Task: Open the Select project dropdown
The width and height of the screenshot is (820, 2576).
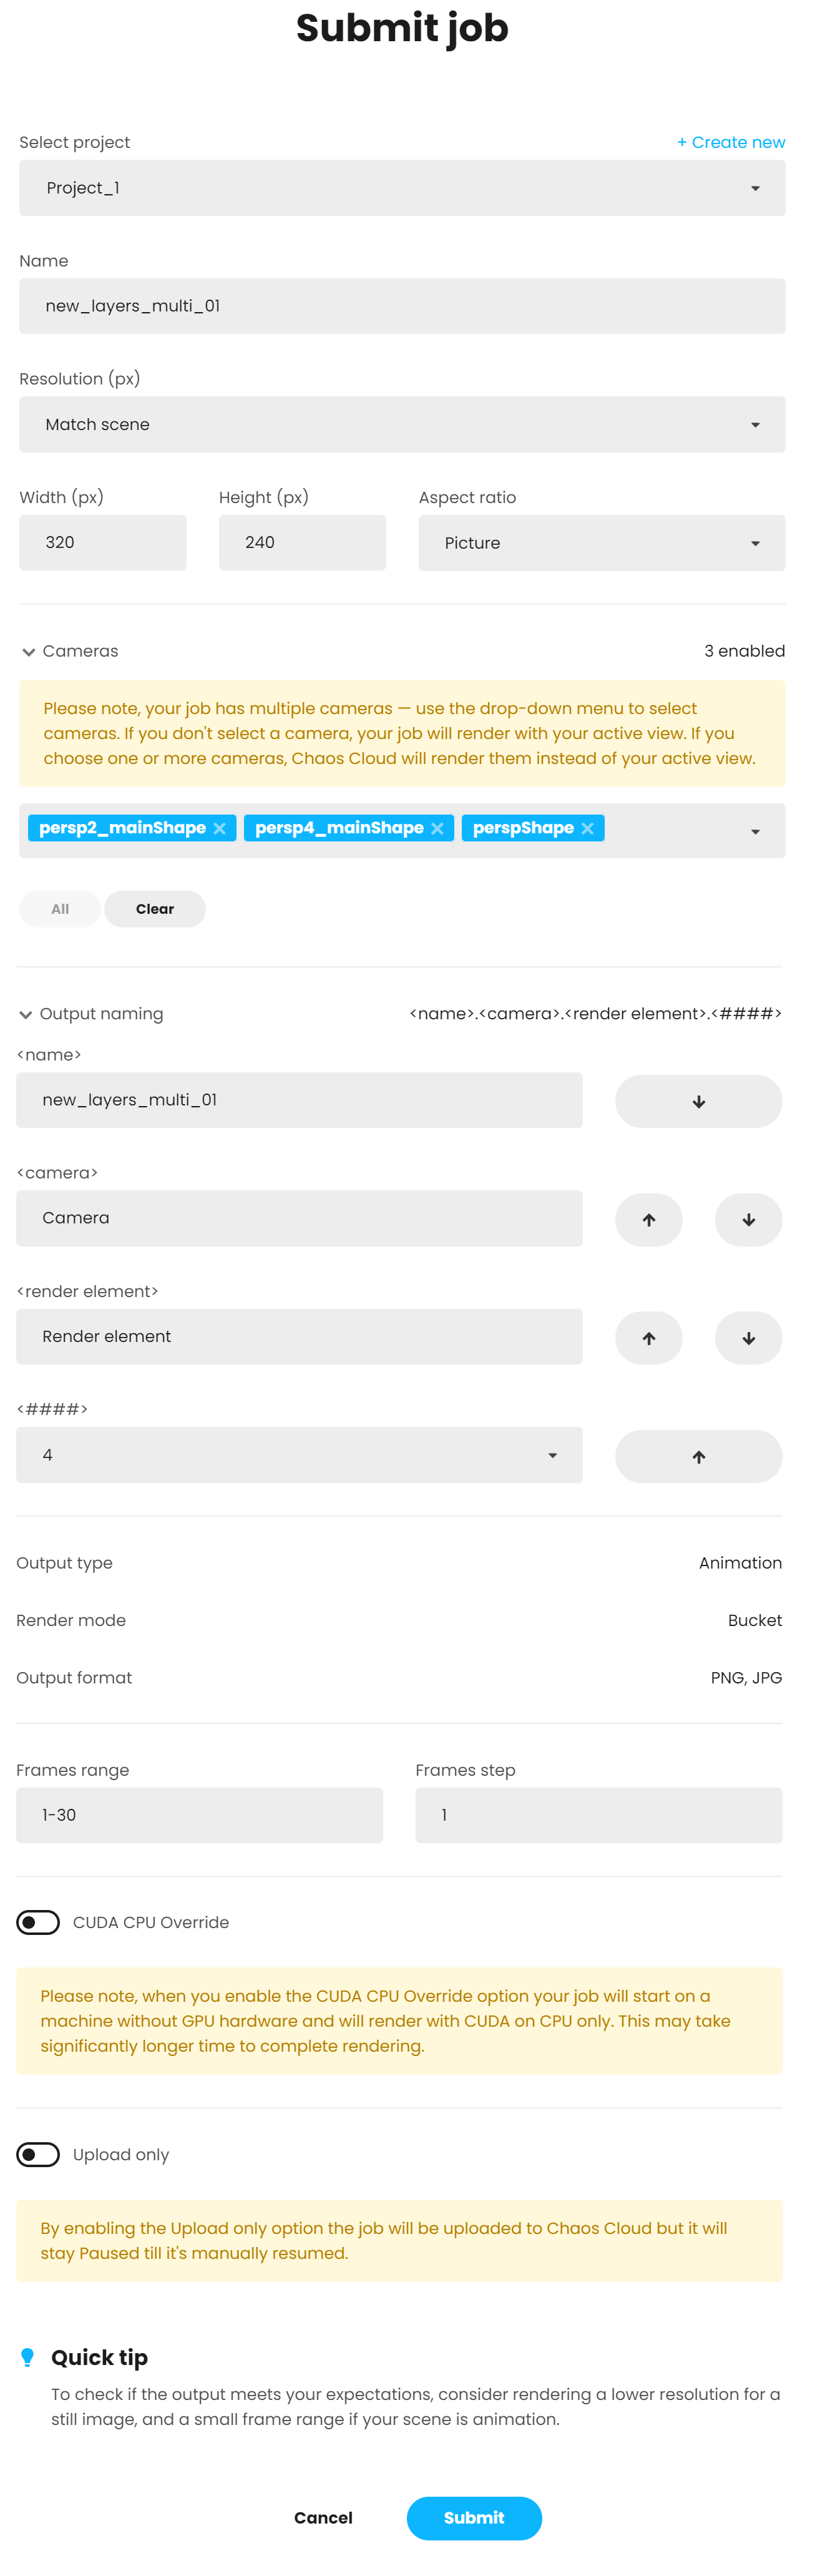Action: tap(402, 188)
